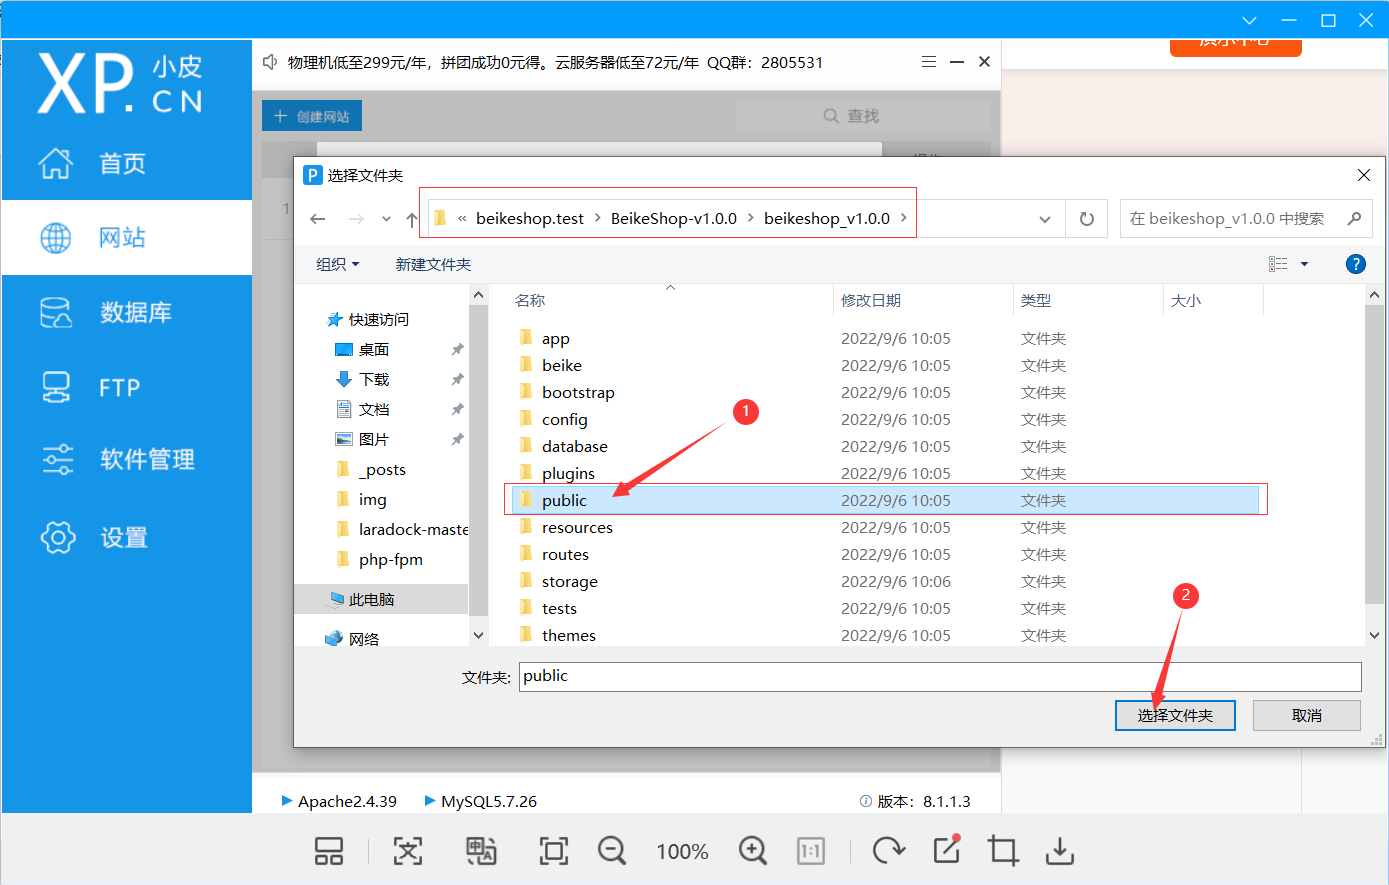The image size is (1389, 885).
Task: Select 此电脑 in navigation pane
Action: 381,599
